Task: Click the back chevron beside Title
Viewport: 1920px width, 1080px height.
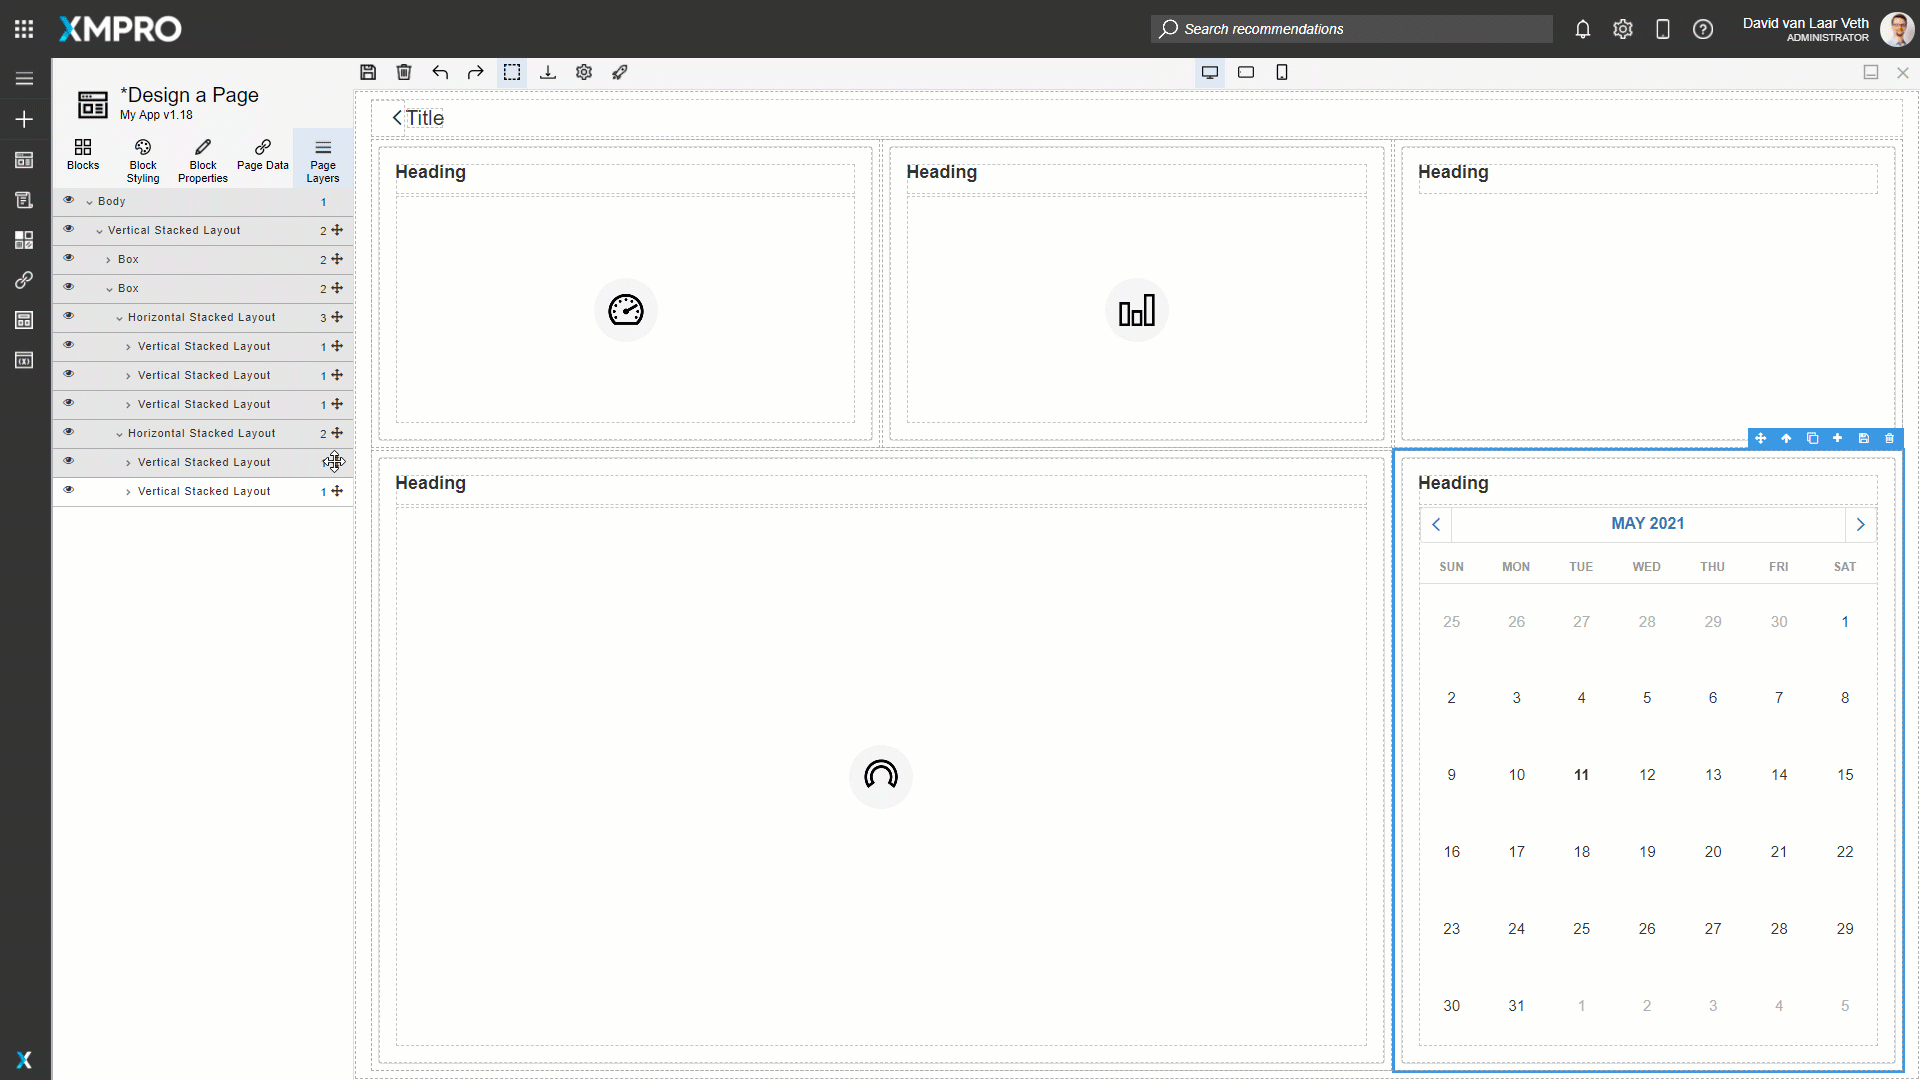Action: coord(397,118)
